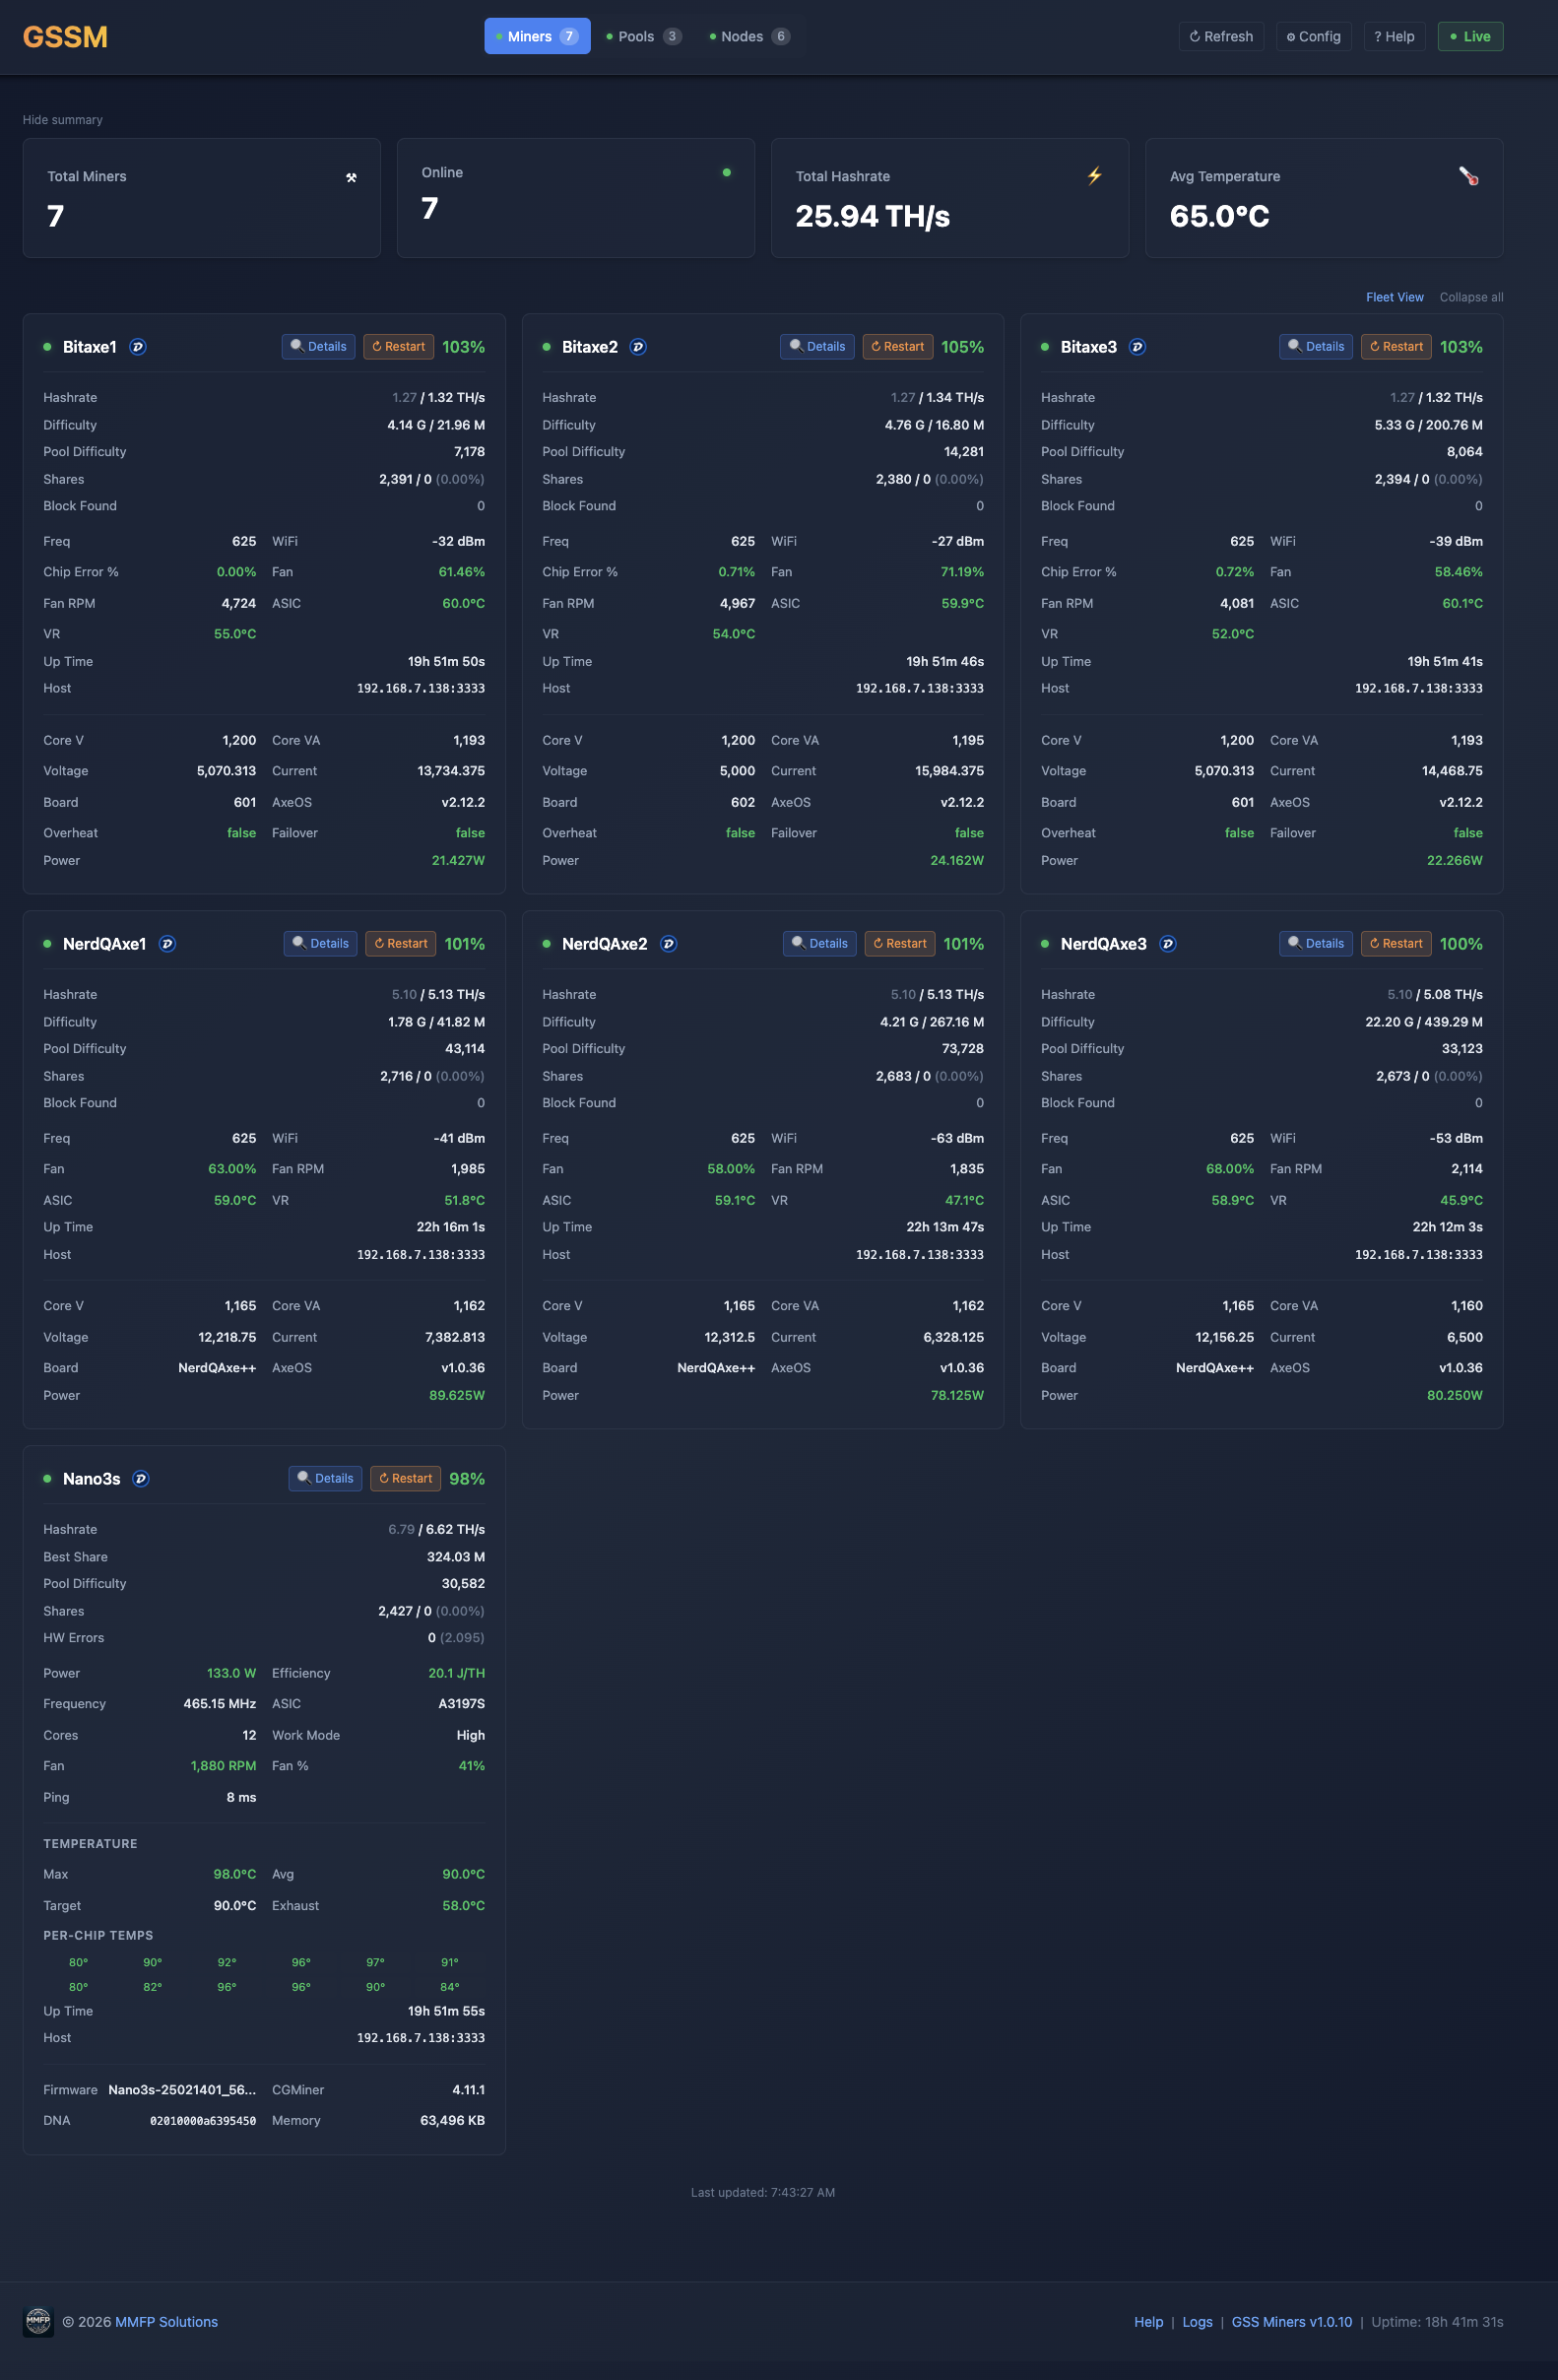The image size is (1558, 2380).
Task: Click the Bitaxe3 Pool Difficulty 8,064
Action: coord(1464,452)
